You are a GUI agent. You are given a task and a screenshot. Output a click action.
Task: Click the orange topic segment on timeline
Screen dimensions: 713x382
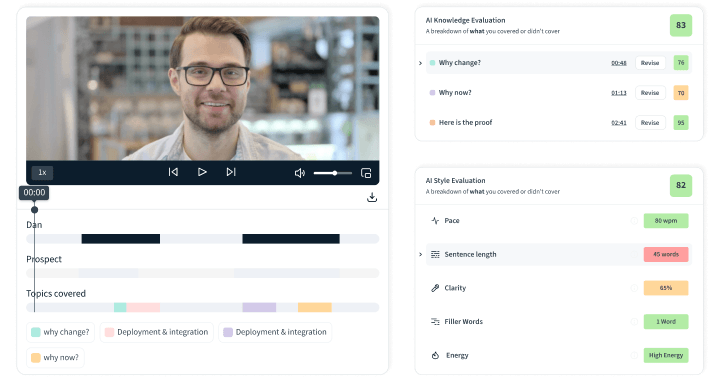pos(315,307)
